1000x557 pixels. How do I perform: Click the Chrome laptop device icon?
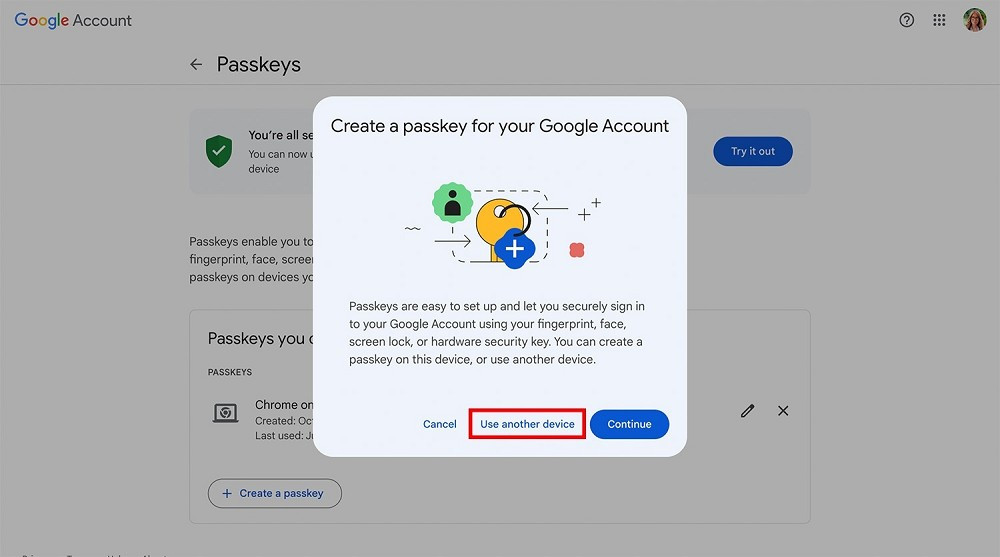pyautogui.click(x=226, y=412)
